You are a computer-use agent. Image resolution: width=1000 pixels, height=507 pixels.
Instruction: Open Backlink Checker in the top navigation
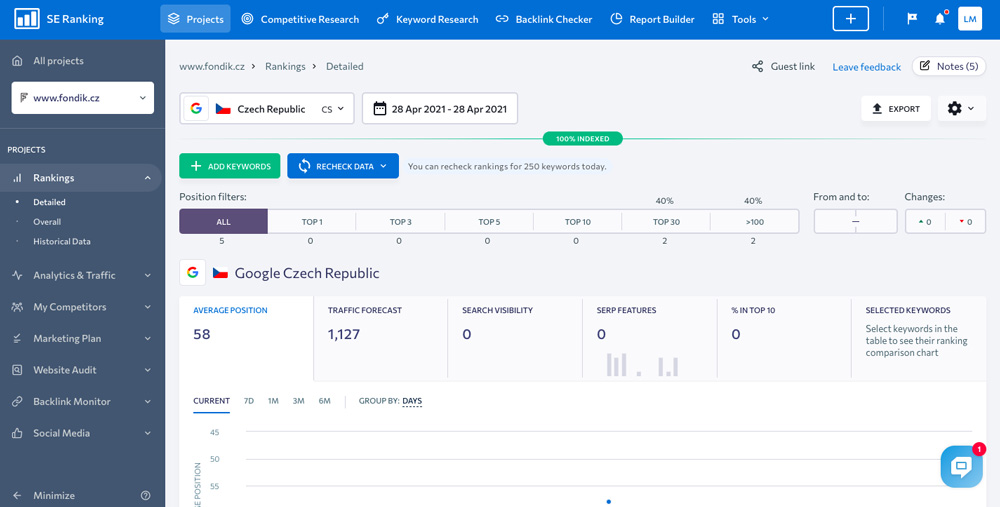point(544,19)
